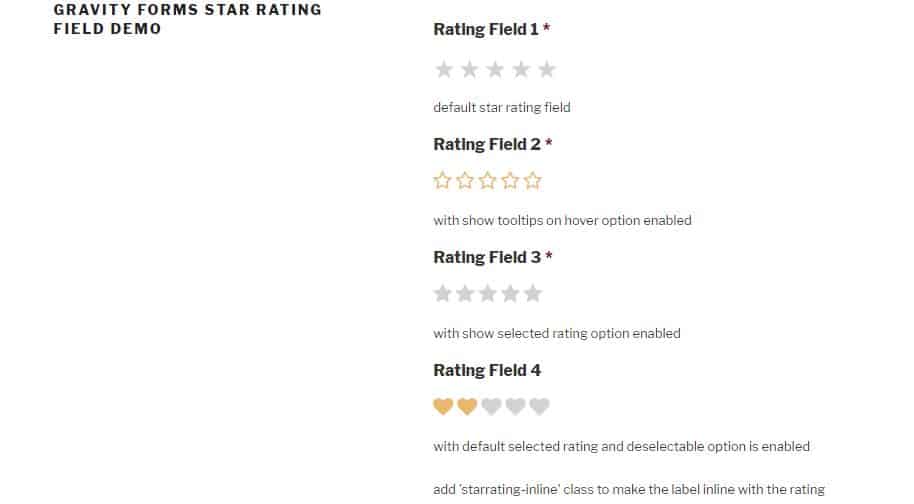Click the Gravity Forms Star Rating Field Demo heading

click(188, 19)
